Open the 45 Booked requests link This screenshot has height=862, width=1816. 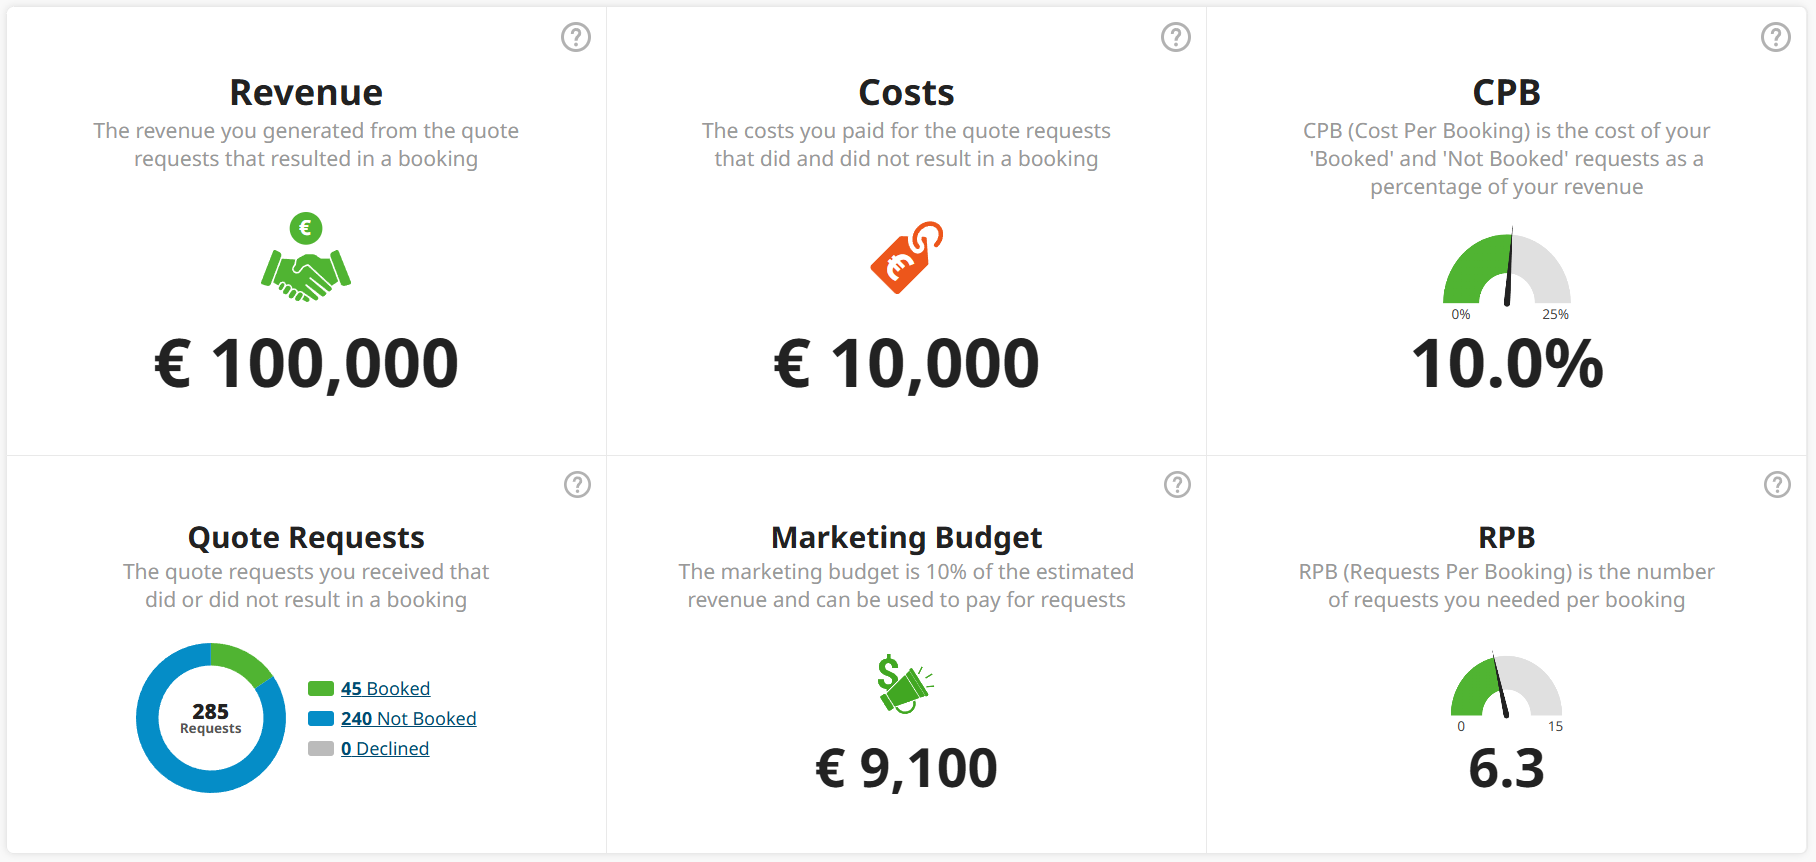point(384,688)
